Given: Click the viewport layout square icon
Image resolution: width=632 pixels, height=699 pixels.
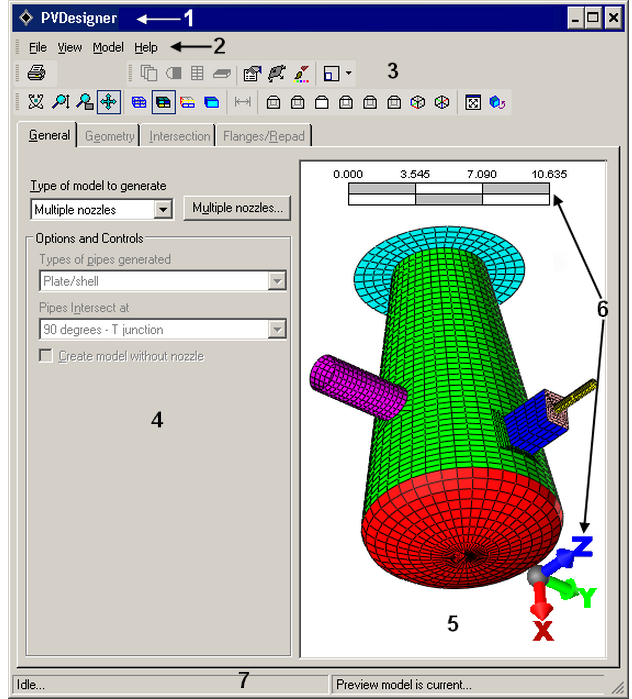Looking at the screenshot, I should tap(332, 74).
